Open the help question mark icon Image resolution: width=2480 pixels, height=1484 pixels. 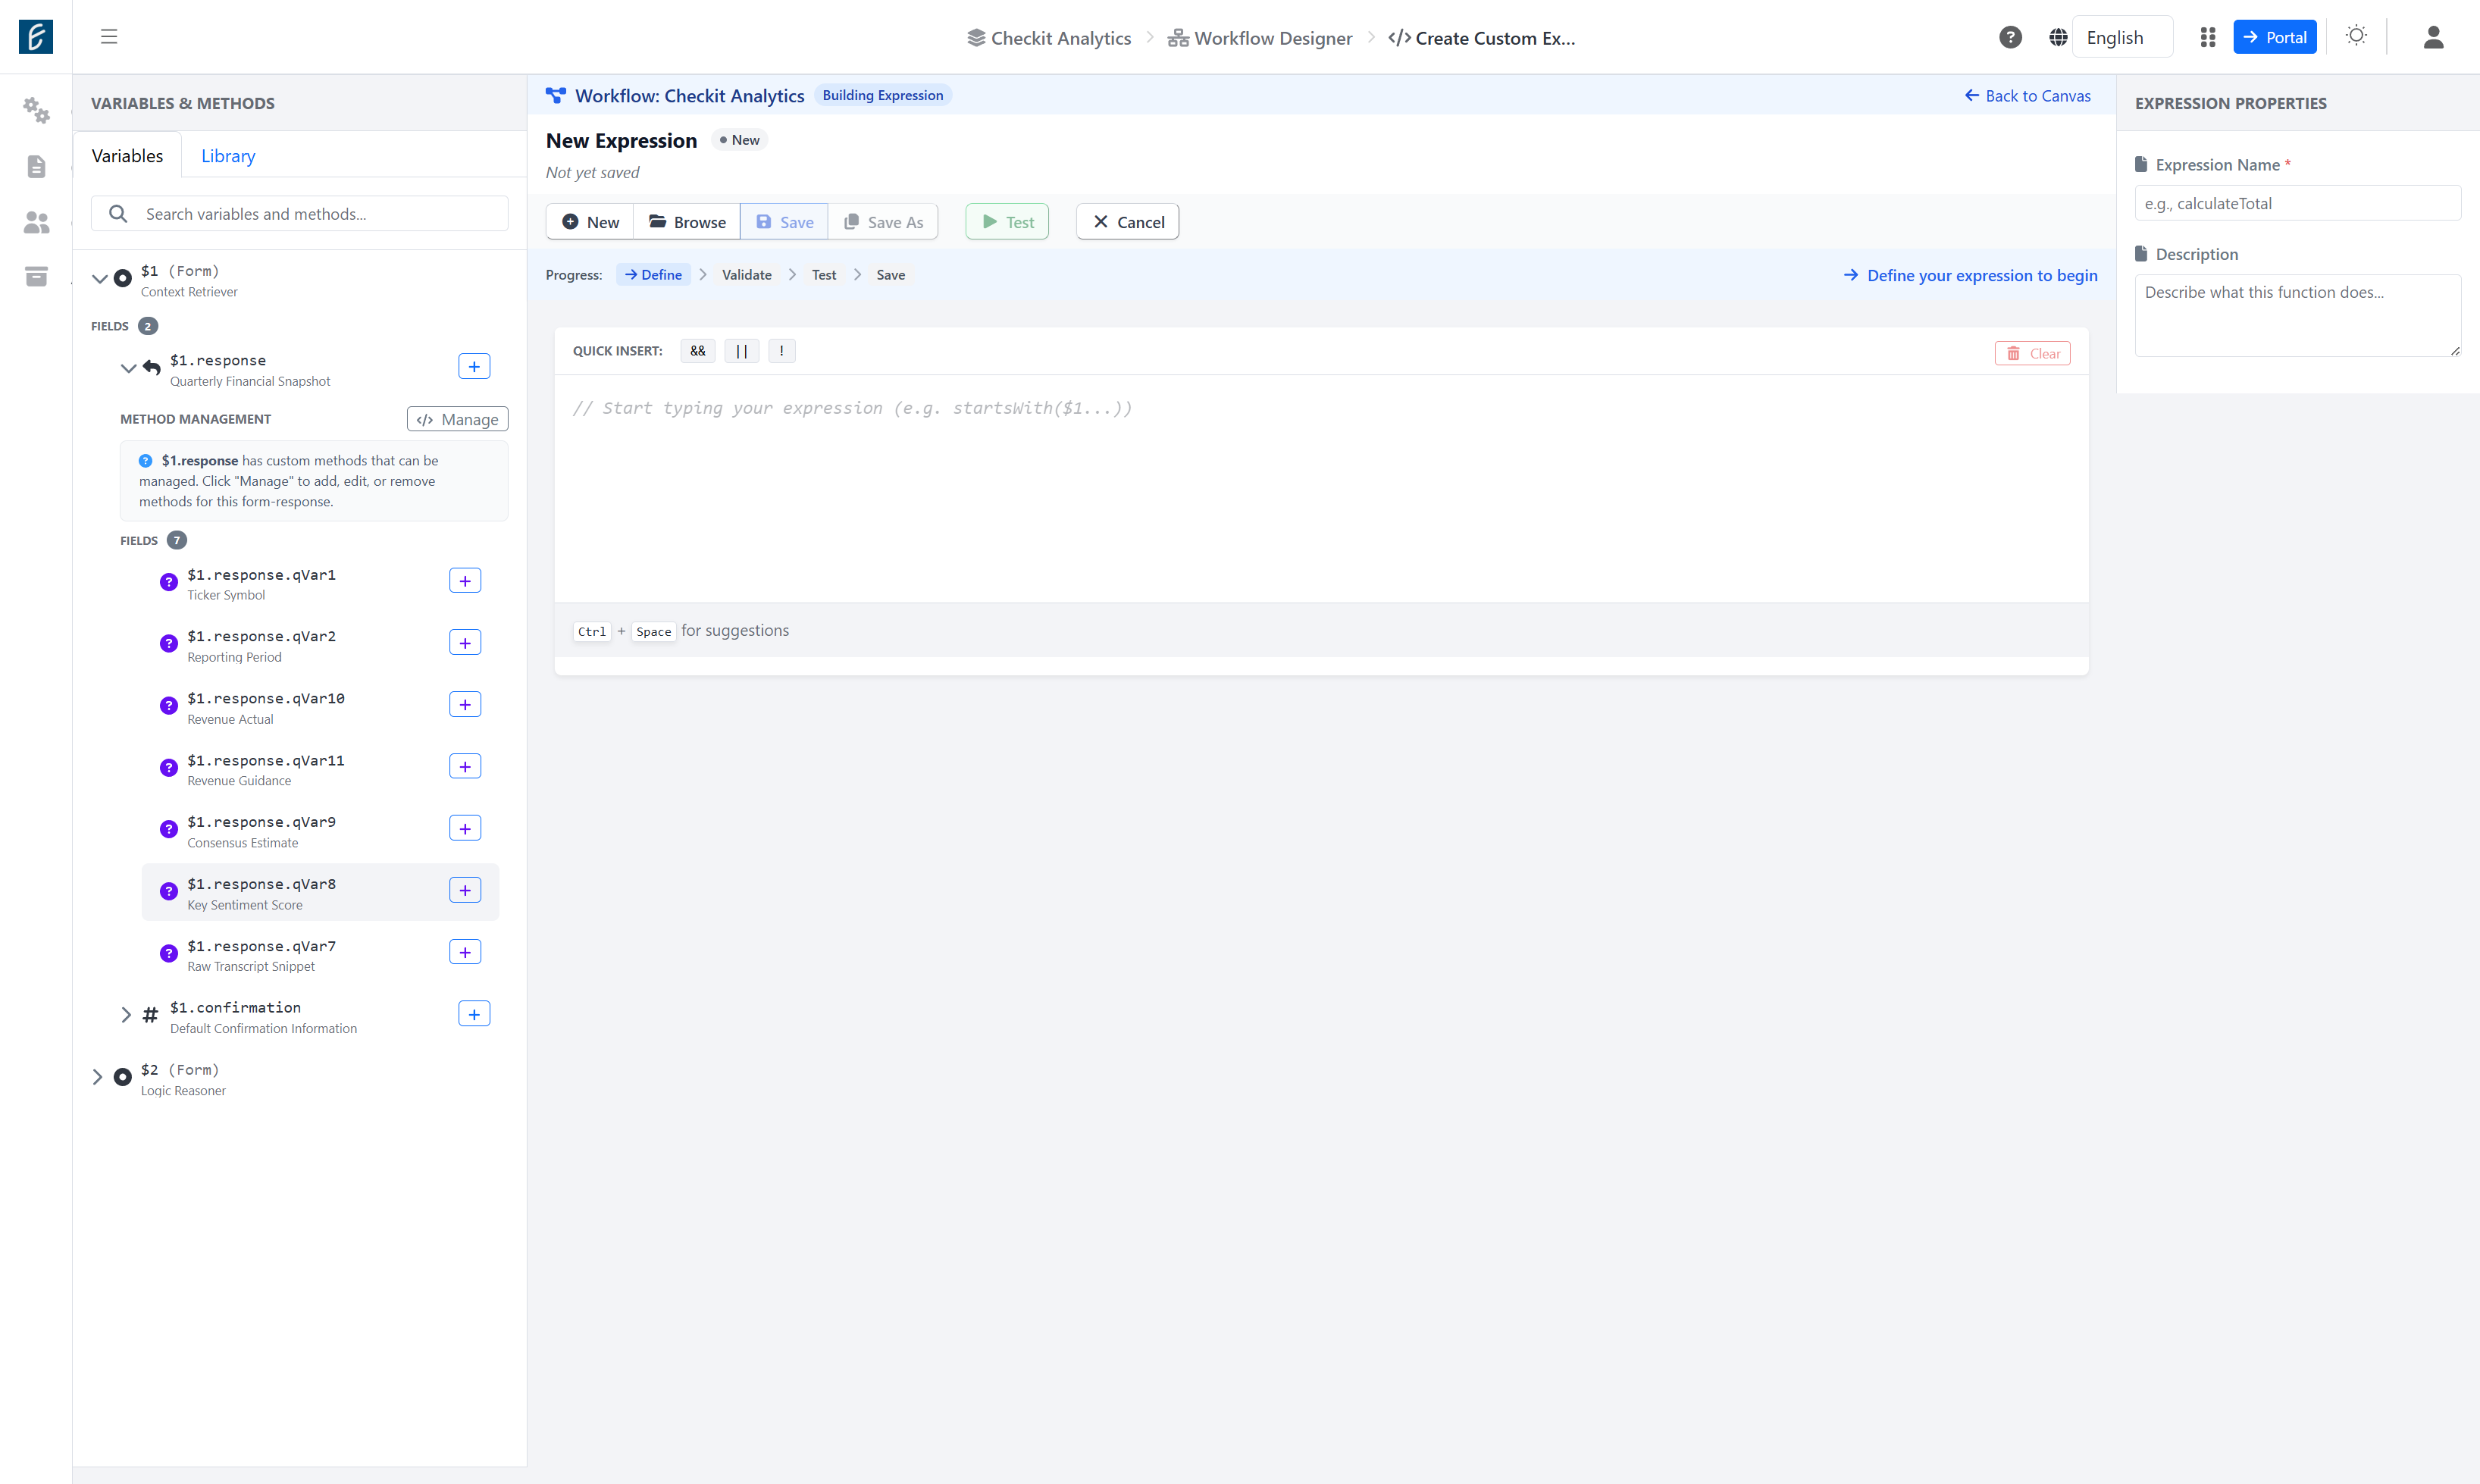coord(2010,37)
